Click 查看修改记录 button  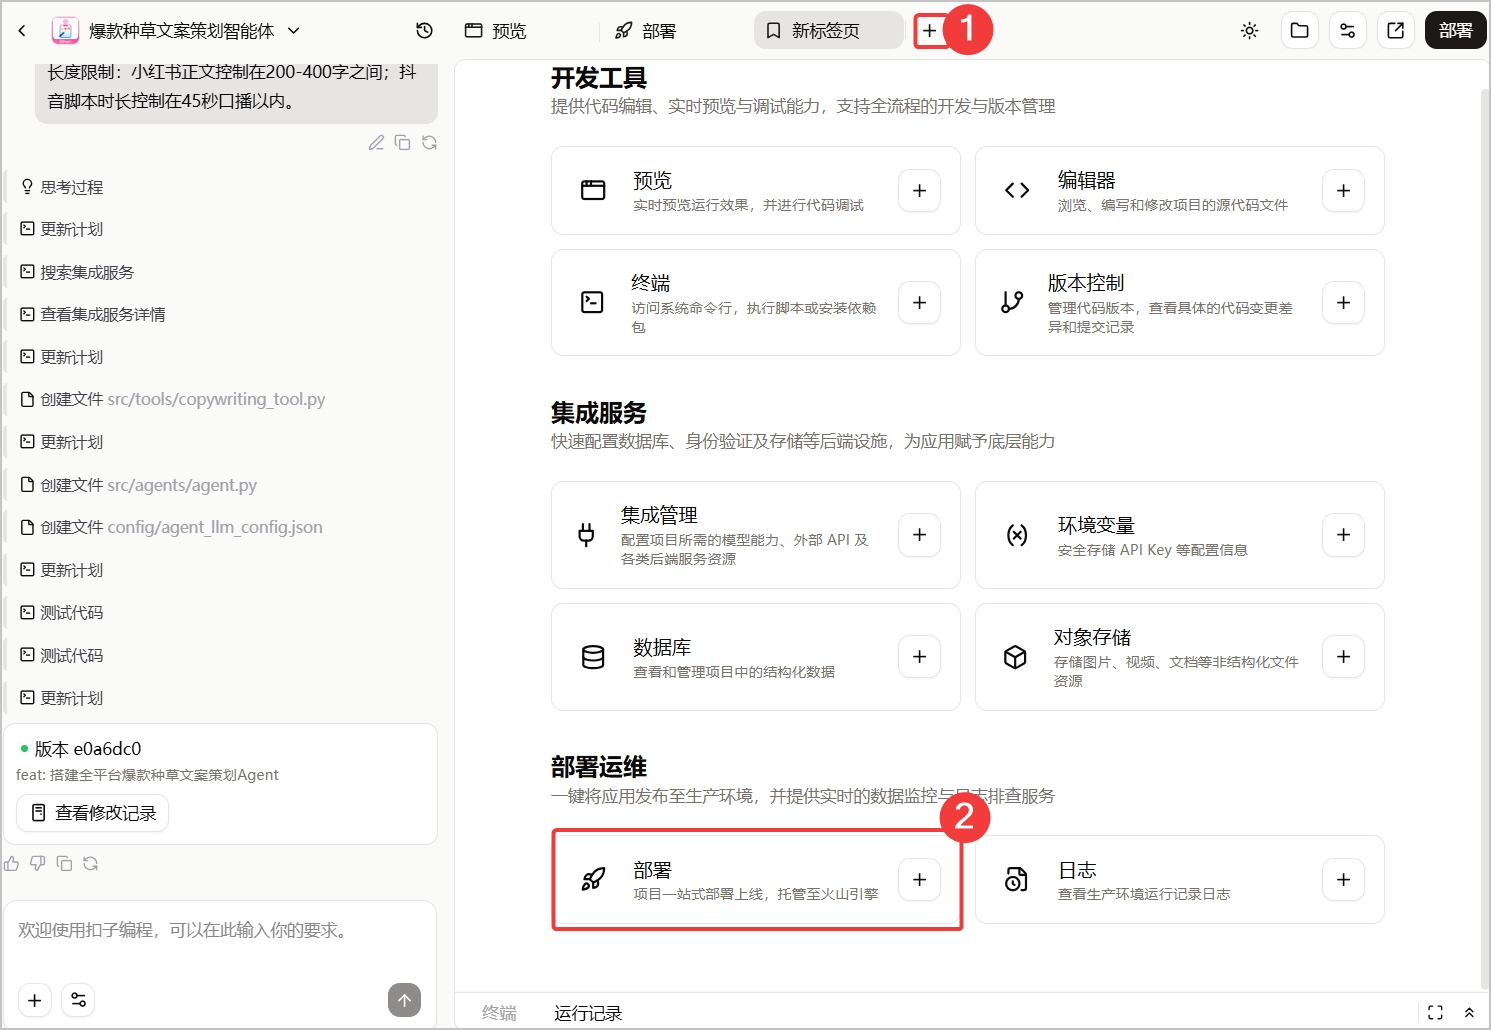[92, 813]
